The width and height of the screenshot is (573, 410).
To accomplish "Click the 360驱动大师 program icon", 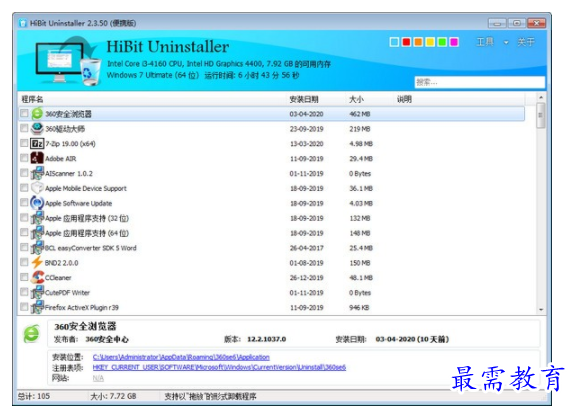I will 37,129.
